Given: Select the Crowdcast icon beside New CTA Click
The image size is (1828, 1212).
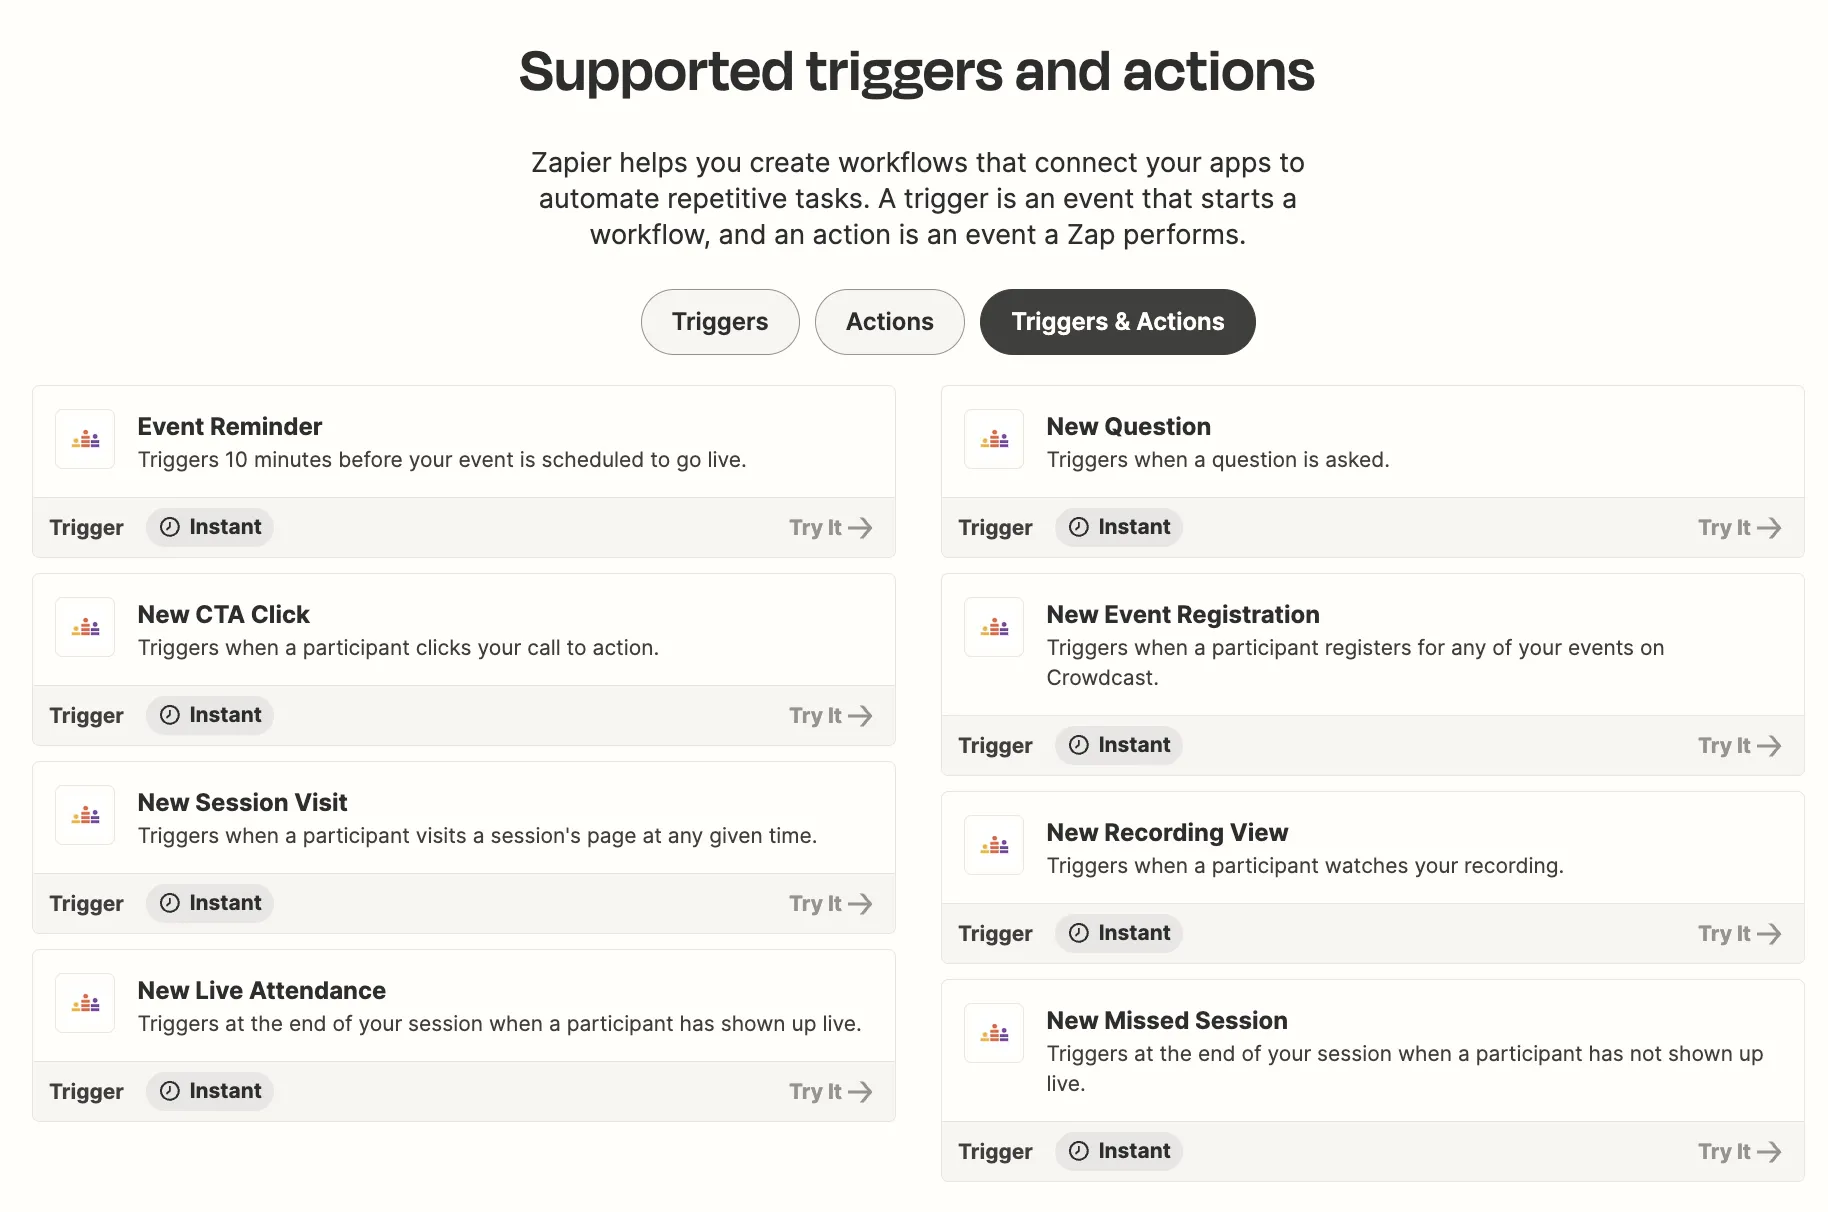Looking at the screenshot, I should tap(84, 626).
